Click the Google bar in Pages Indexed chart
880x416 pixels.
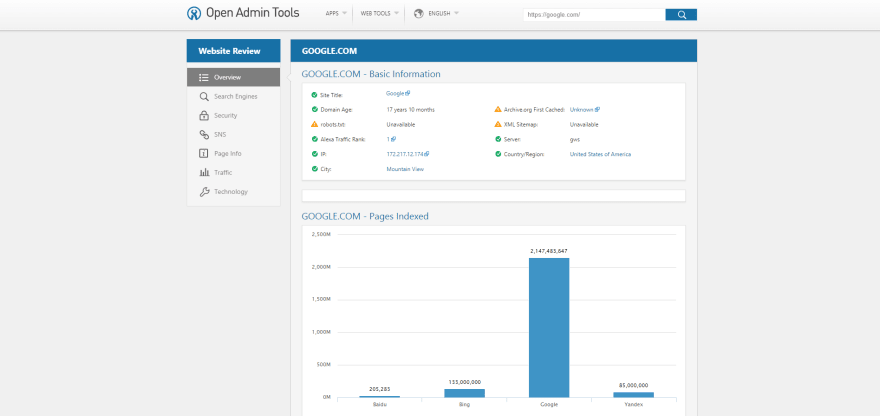pos(549,328)
